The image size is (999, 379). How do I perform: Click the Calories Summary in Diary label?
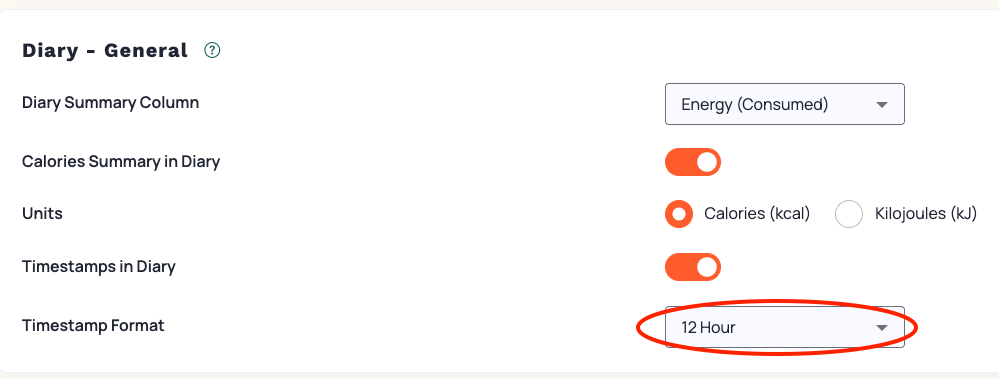(x=121, y=162)
